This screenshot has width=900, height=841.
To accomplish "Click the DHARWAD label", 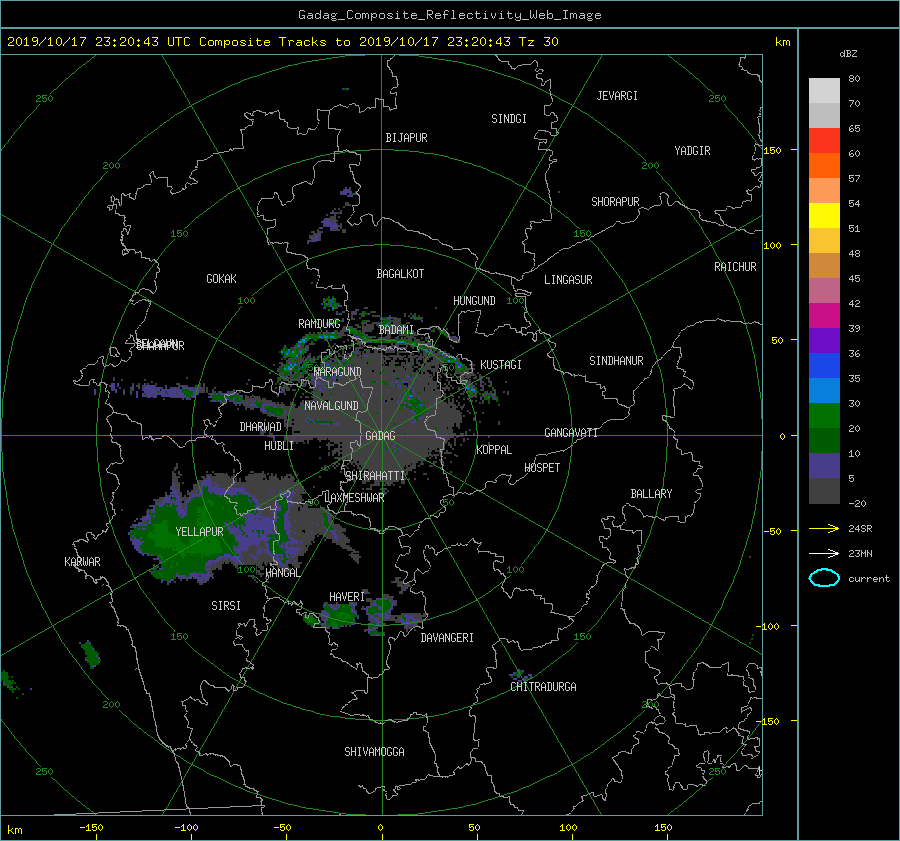I will click(260, 427).
